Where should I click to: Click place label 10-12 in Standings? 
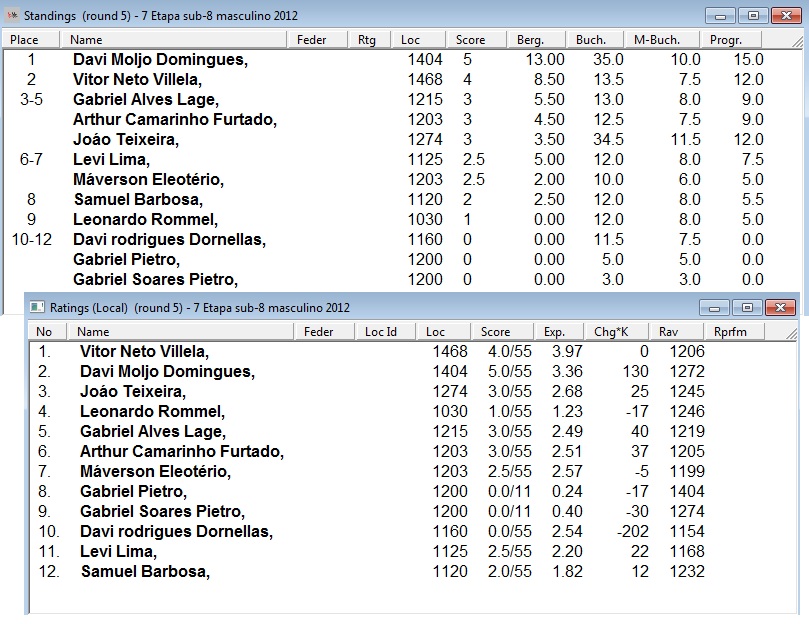[x=32, y=239]
